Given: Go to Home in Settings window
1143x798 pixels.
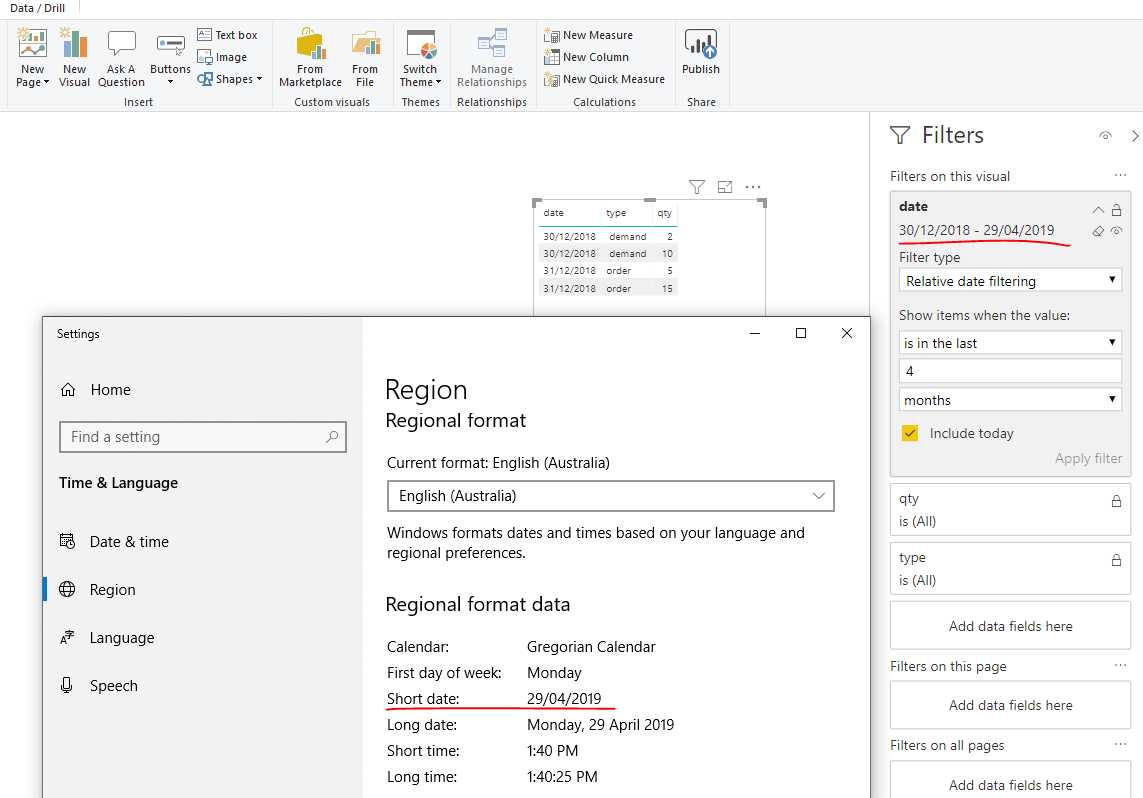Looking at the screenshot, I should pyautogui.click(x=96, y=389).
